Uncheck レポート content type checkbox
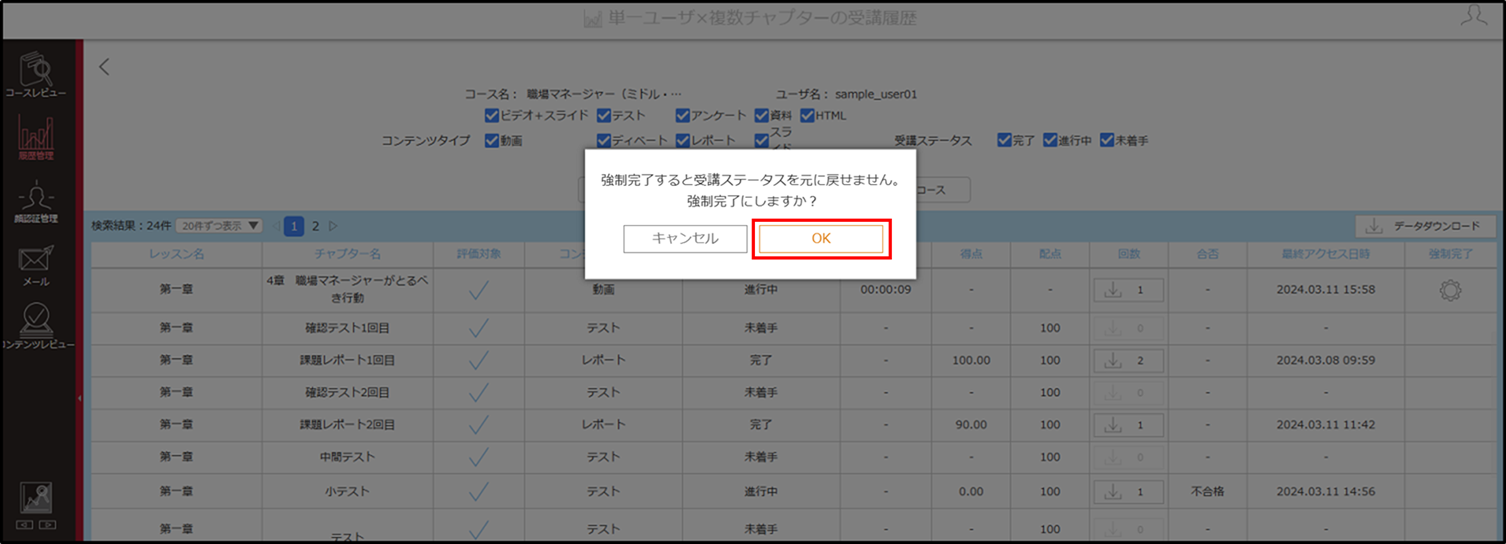1506x544 pixels. tap(682, 141)
